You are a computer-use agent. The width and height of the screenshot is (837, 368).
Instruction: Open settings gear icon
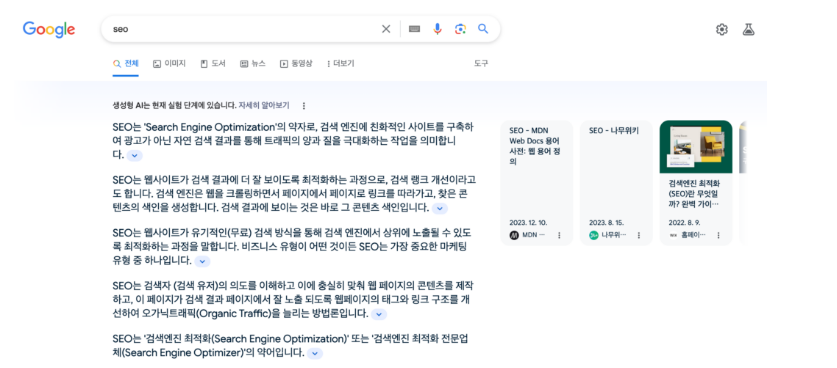[x=722, y=29]
